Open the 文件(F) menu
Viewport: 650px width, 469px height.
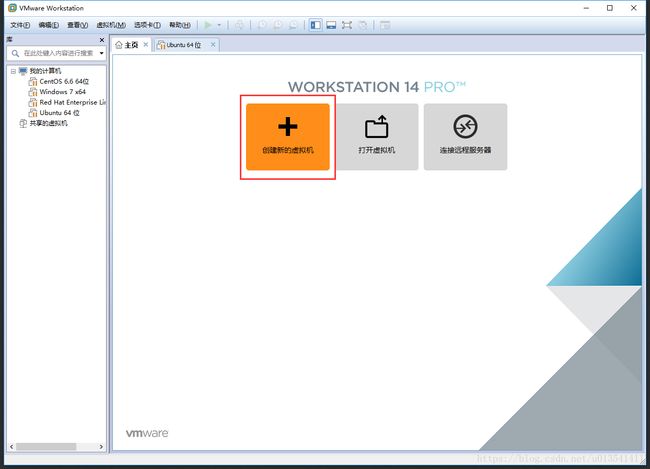[20, 25]
